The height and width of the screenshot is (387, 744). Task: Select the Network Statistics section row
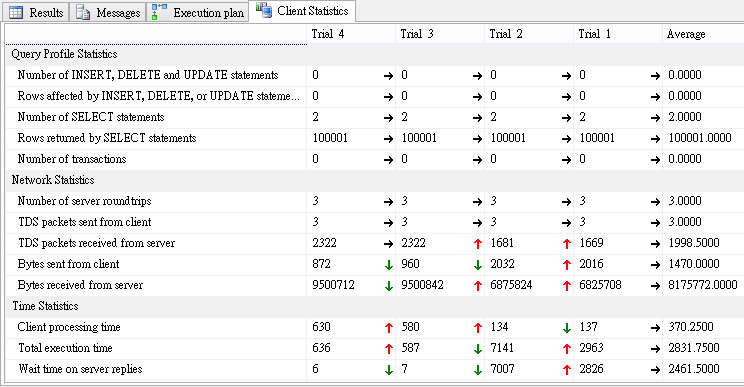tap(375, 180)
